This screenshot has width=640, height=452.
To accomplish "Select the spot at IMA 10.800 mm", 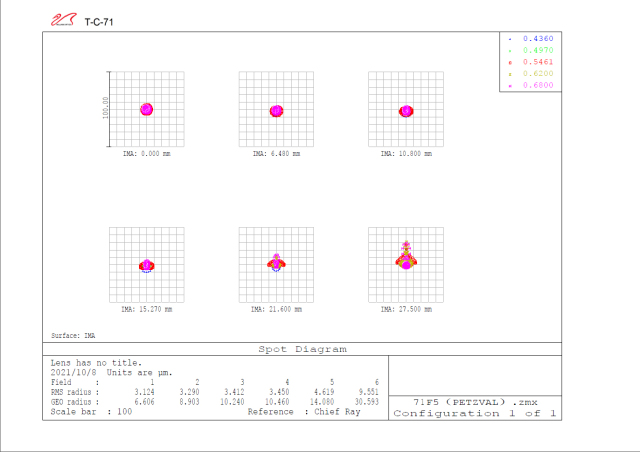I will click(406, 110).
